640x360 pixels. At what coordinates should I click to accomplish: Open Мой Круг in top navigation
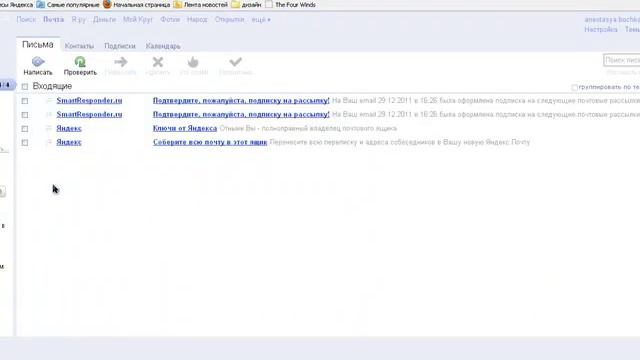point(138,20)
